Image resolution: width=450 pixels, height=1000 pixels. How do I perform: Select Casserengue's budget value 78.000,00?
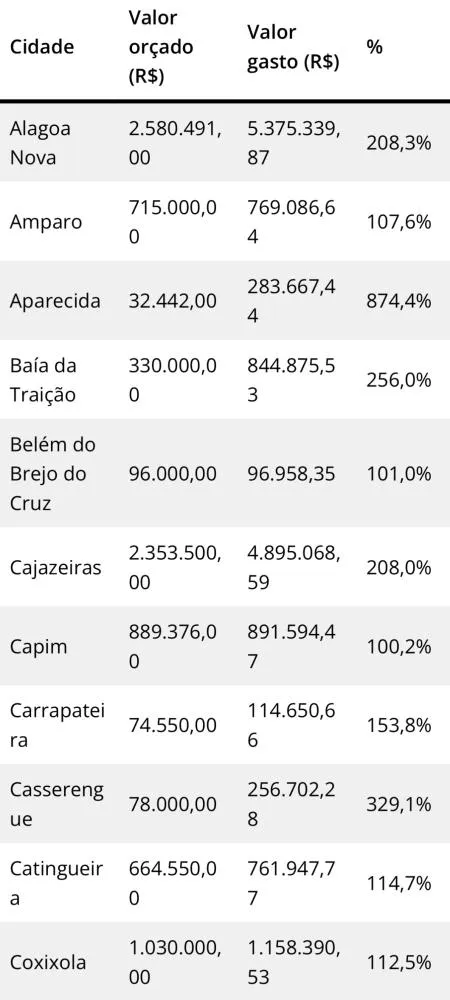171,804
